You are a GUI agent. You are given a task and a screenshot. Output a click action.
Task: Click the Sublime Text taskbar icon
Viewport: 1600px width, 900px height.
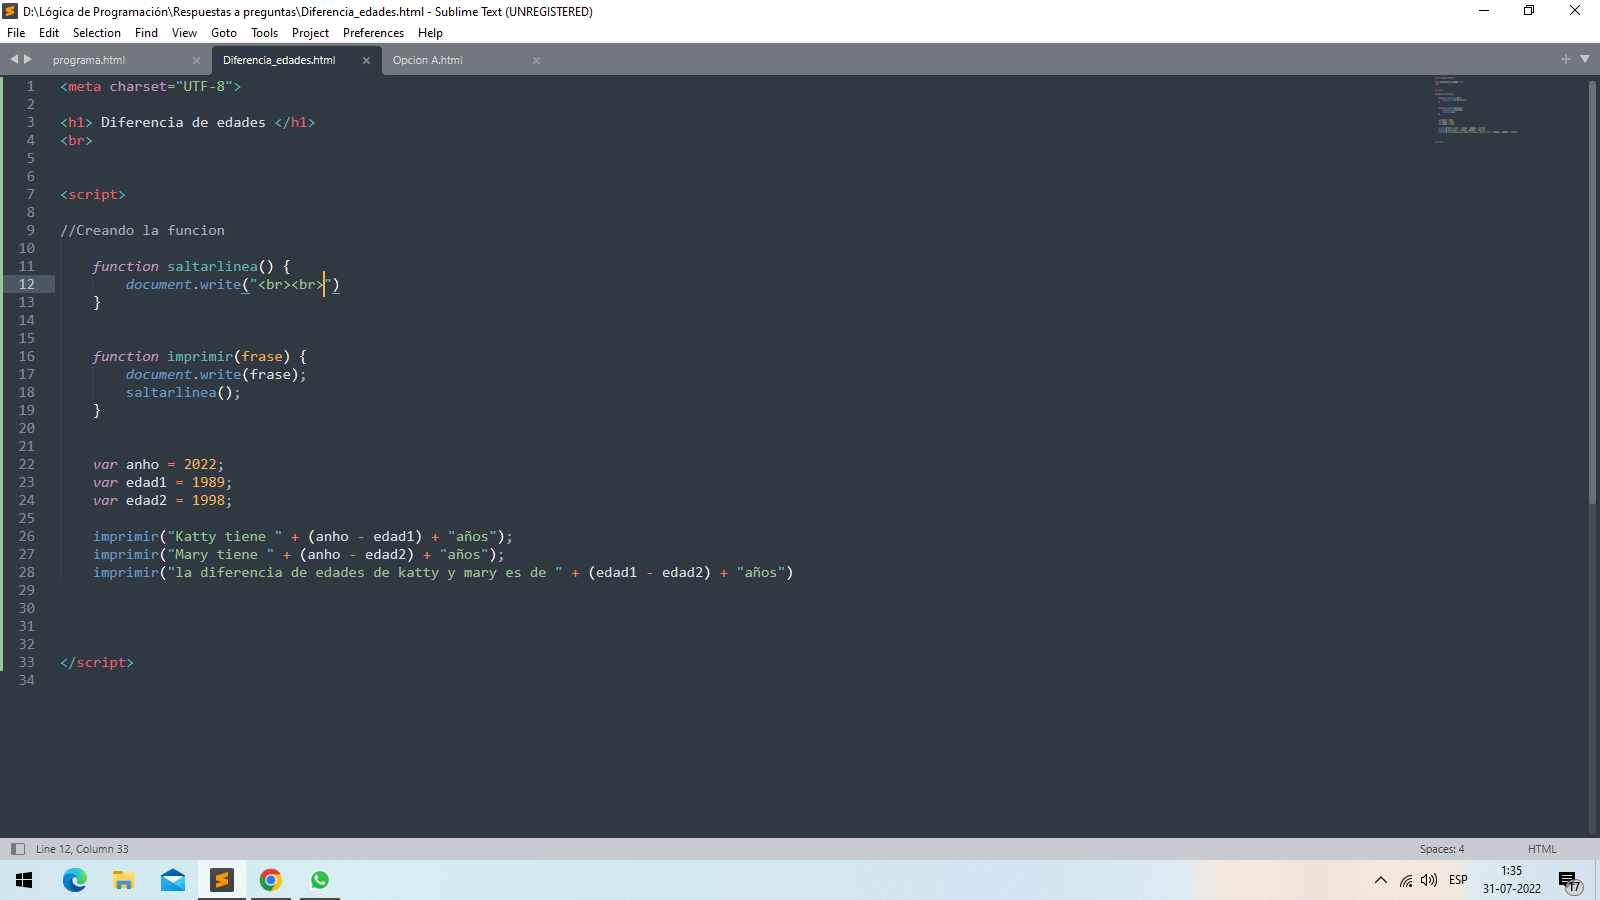222,880
